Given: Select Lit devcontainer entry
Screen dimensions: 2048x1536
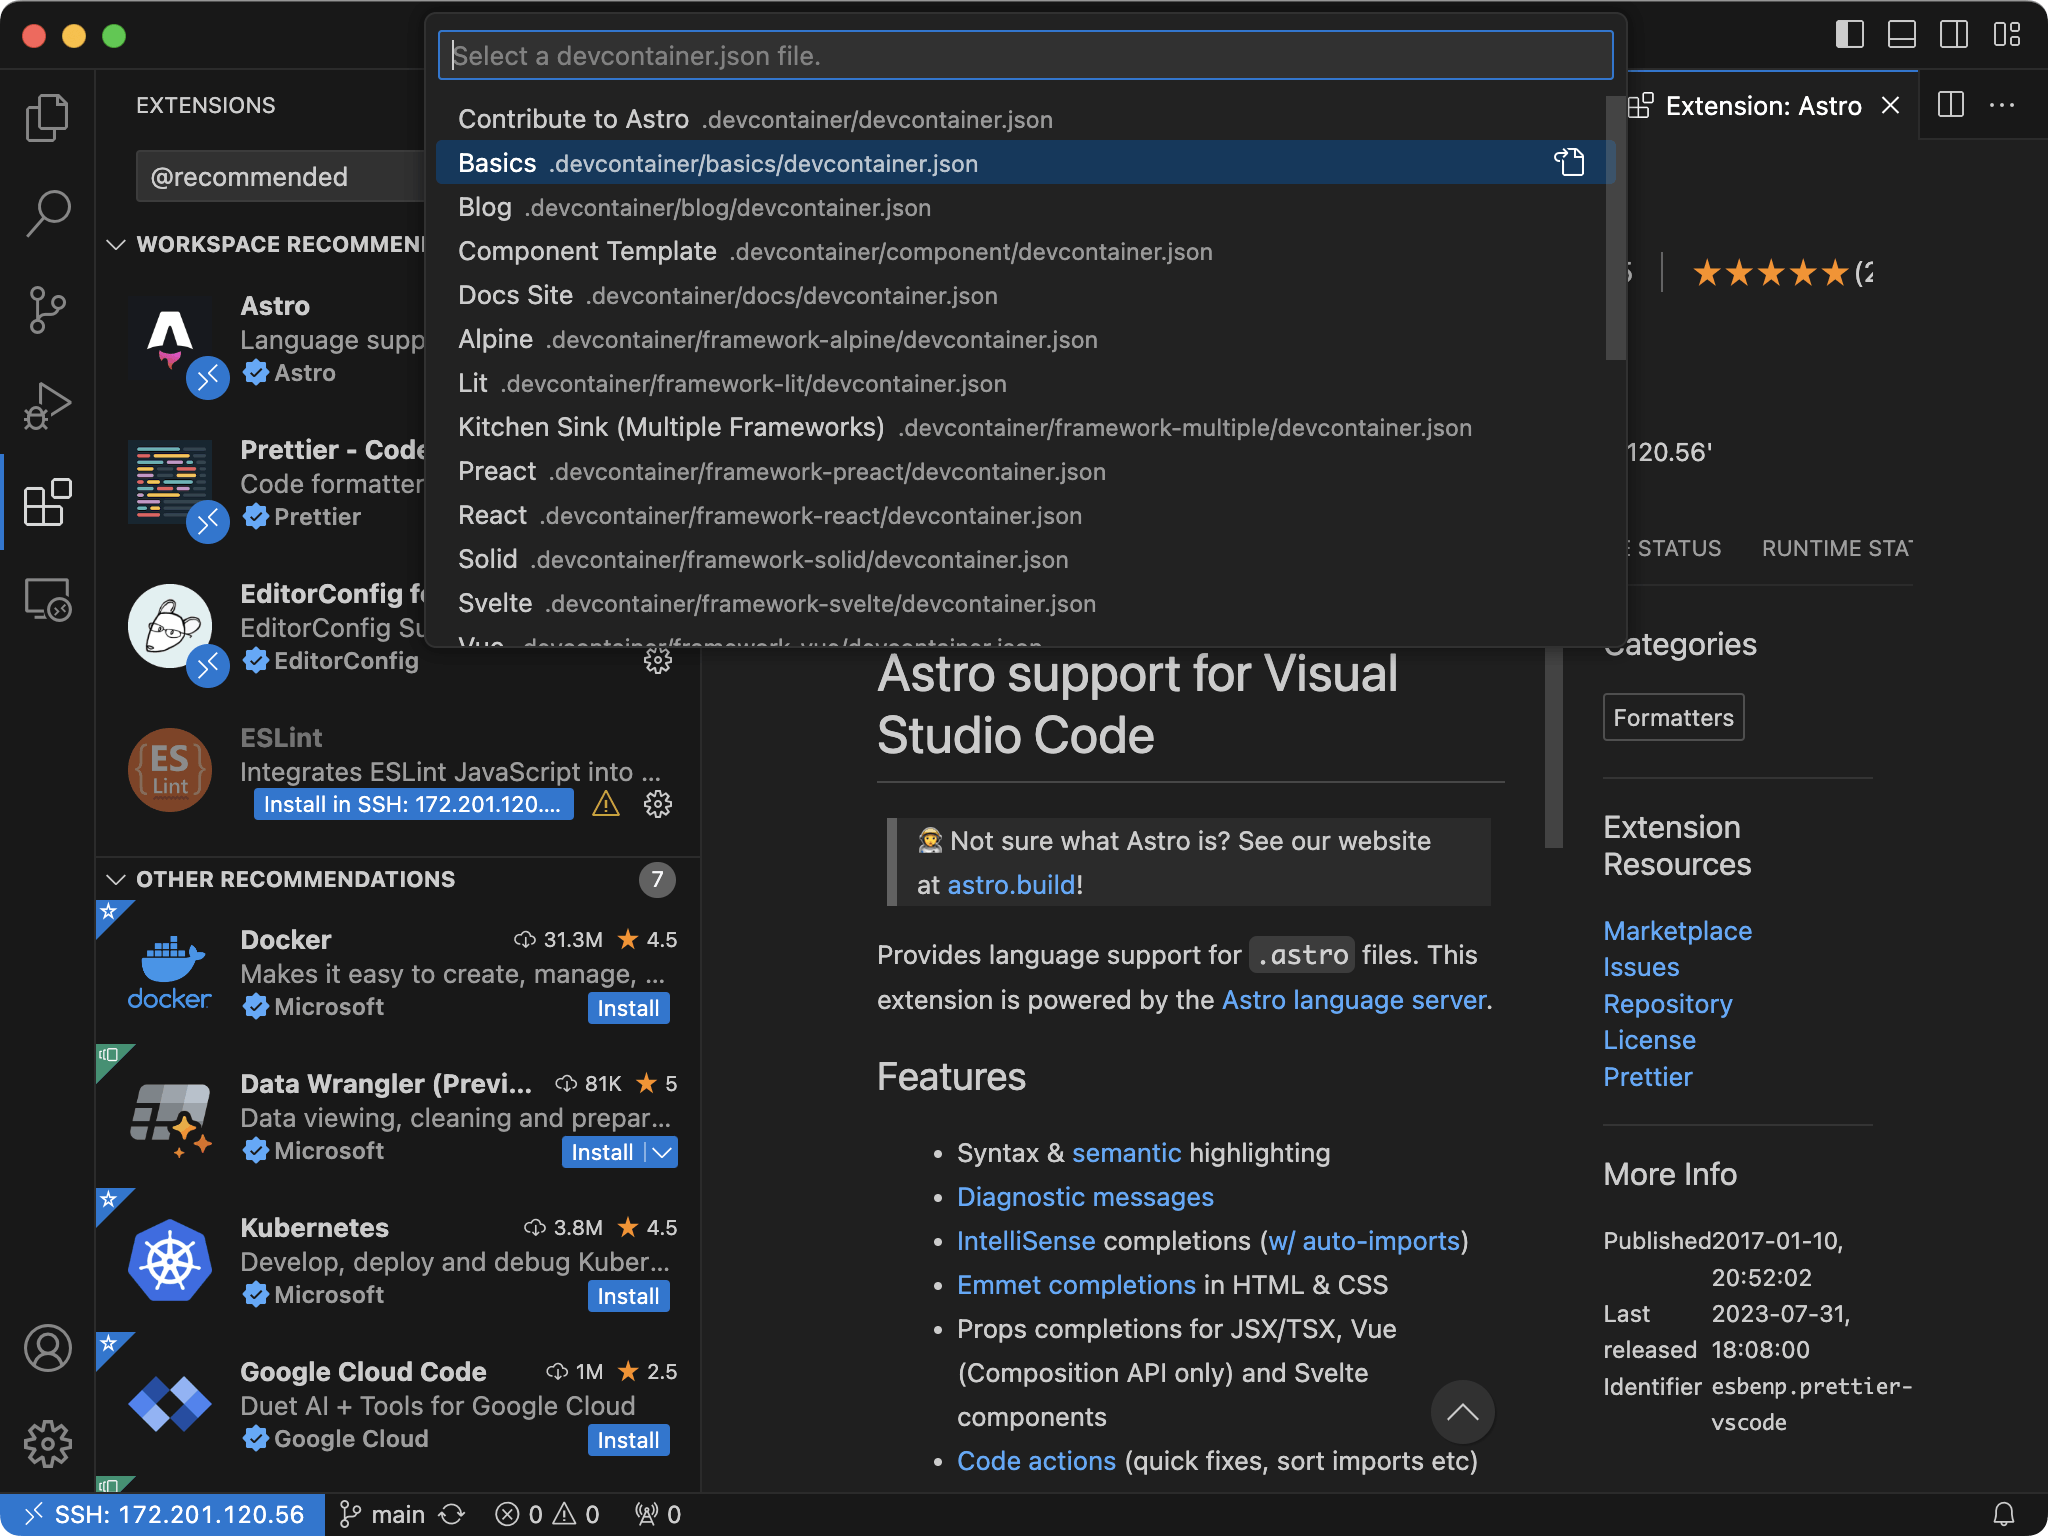Looking at the screenshot, I should (x=1021, y=383).
